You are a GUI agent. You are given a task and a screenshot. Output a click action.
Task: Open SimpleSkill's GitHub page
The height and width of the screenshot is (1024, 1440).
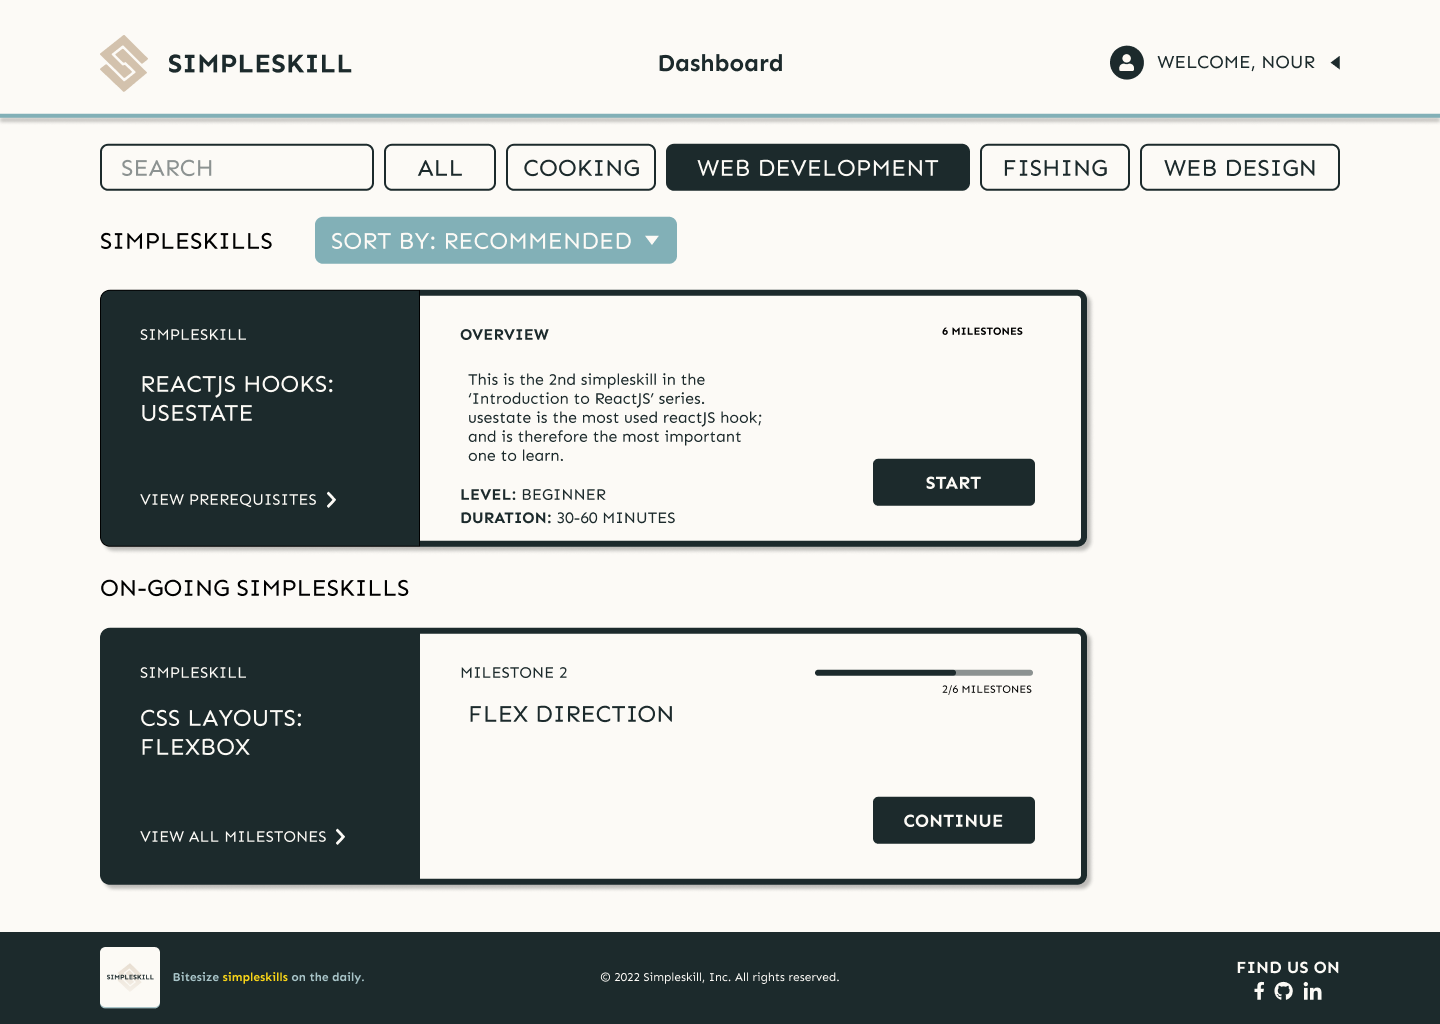(1285, 991)
